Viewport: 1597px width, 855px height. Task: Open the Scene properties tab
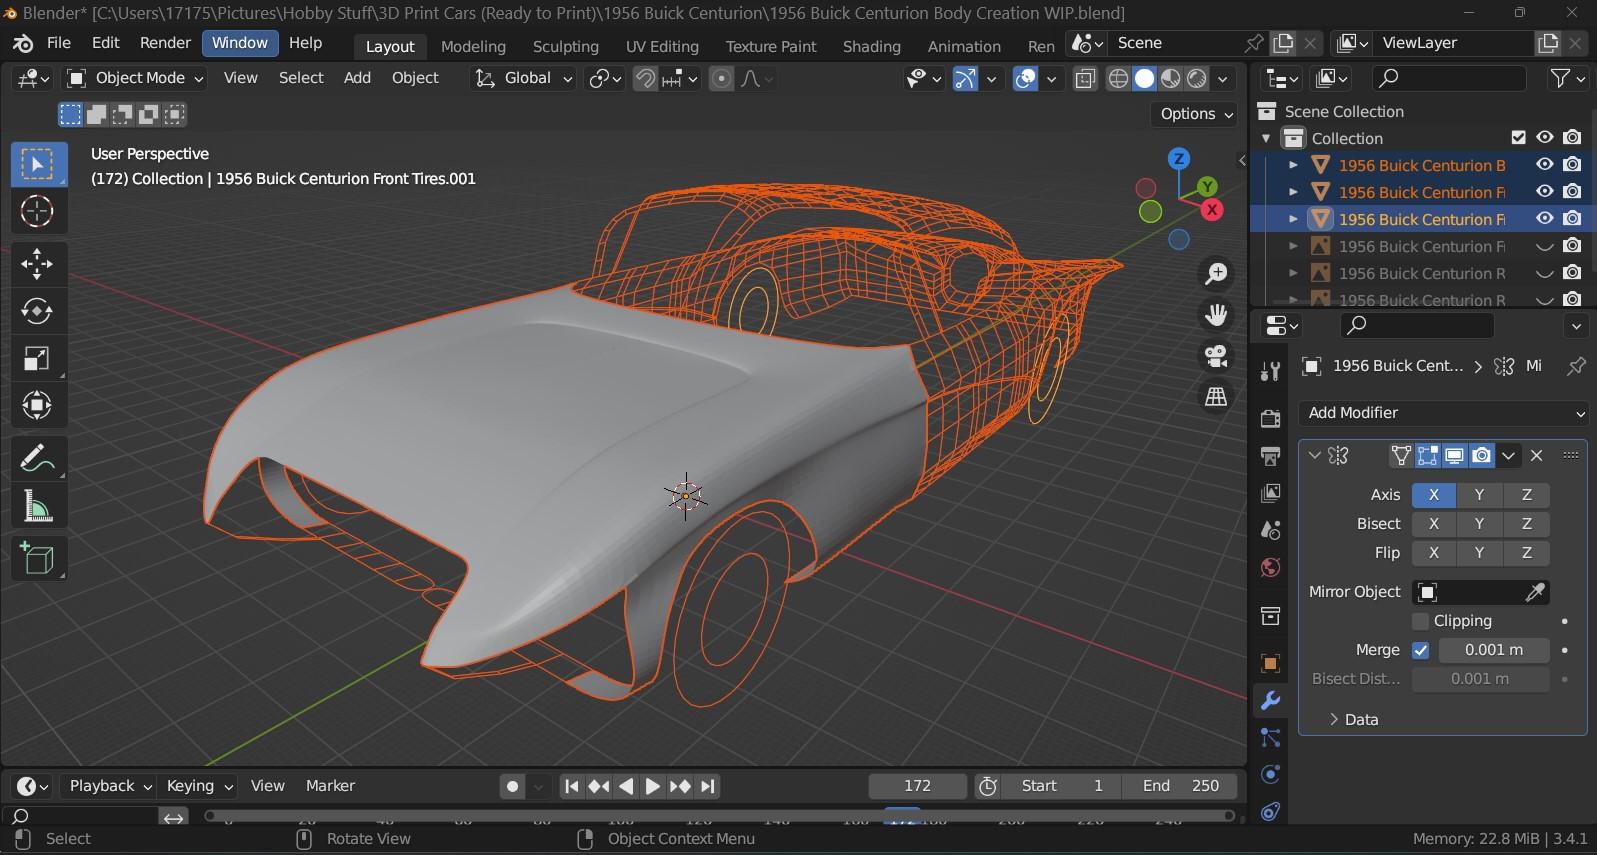click(1270, 530)
